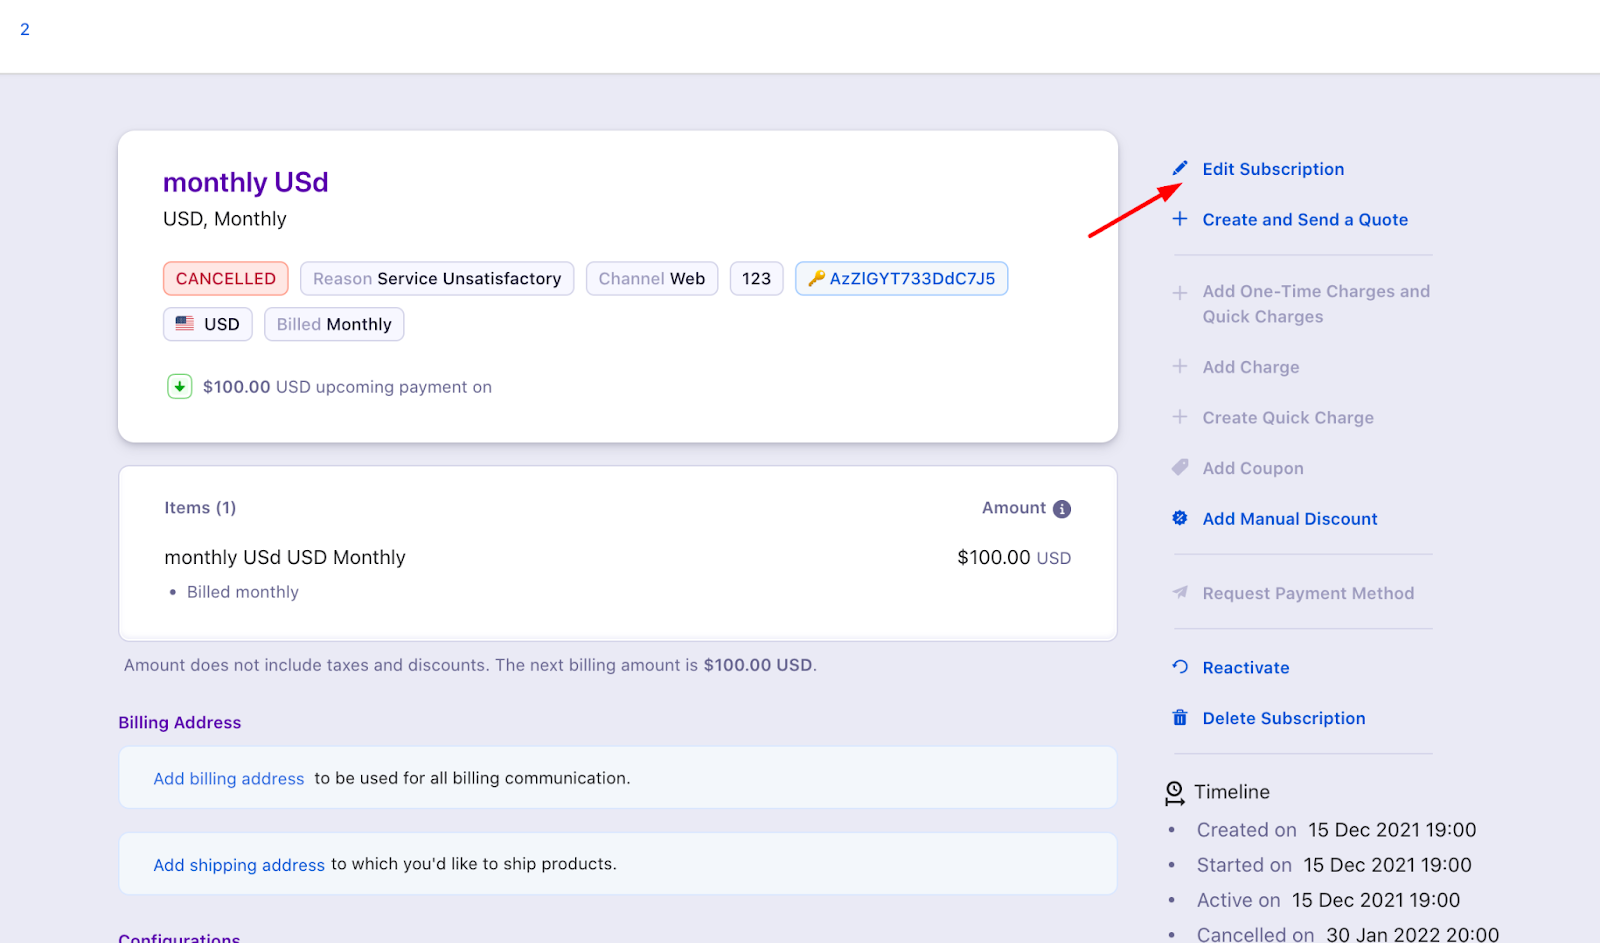
Task: Click the Timeline clock icon
Action: 1174,791
